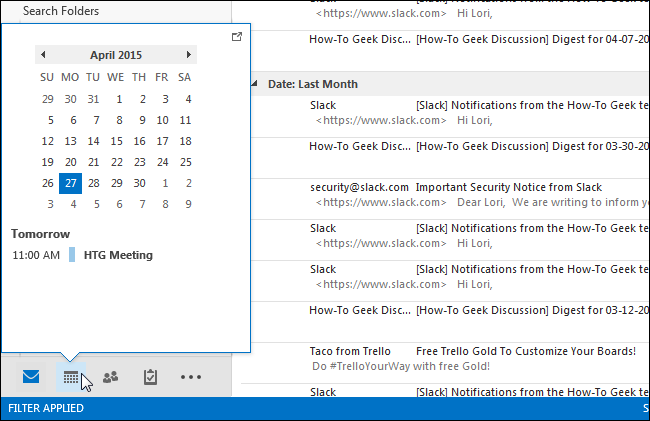Open the Tasks navigation icon

coord(150,377)
